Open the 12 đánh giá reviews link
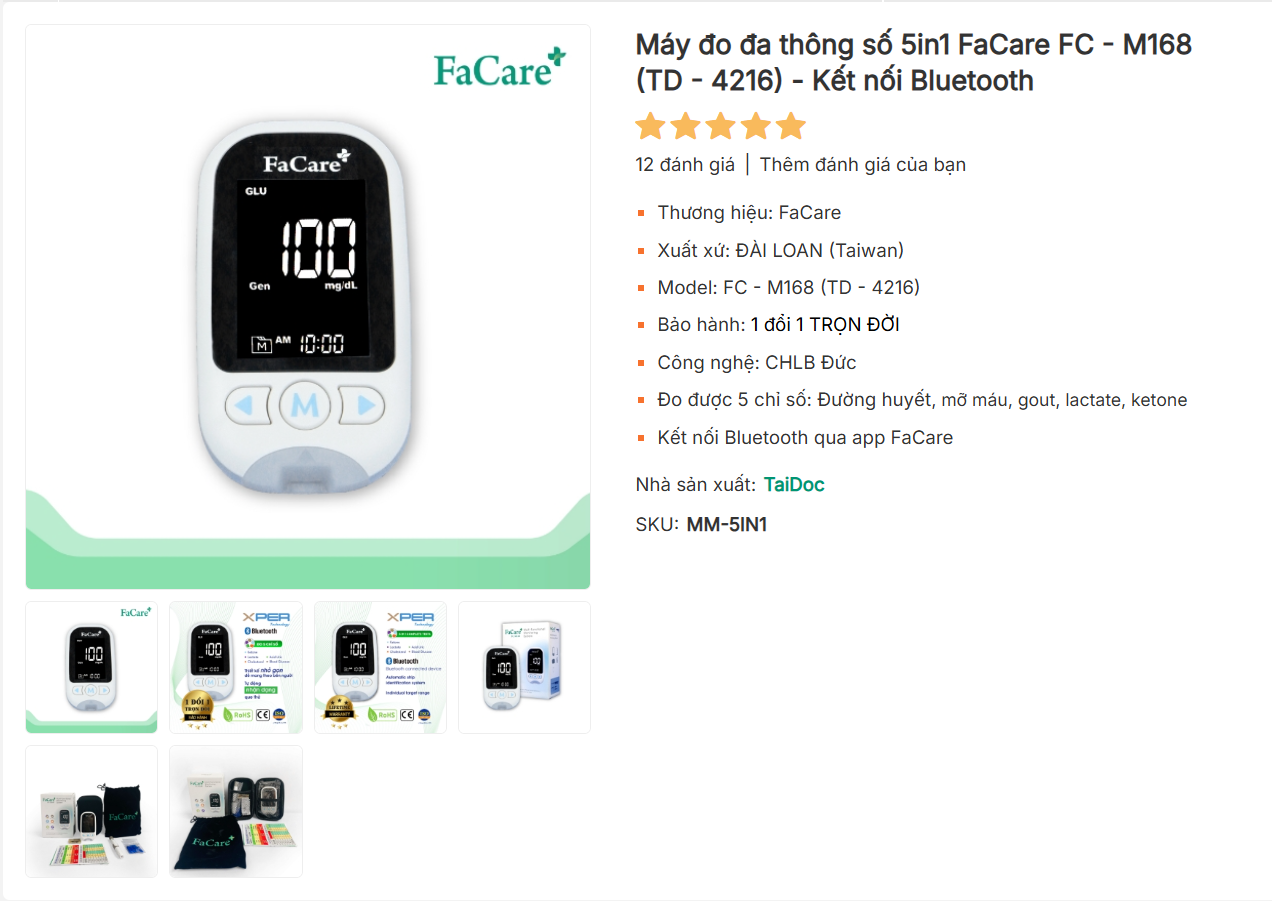 [x=685, y=165]
